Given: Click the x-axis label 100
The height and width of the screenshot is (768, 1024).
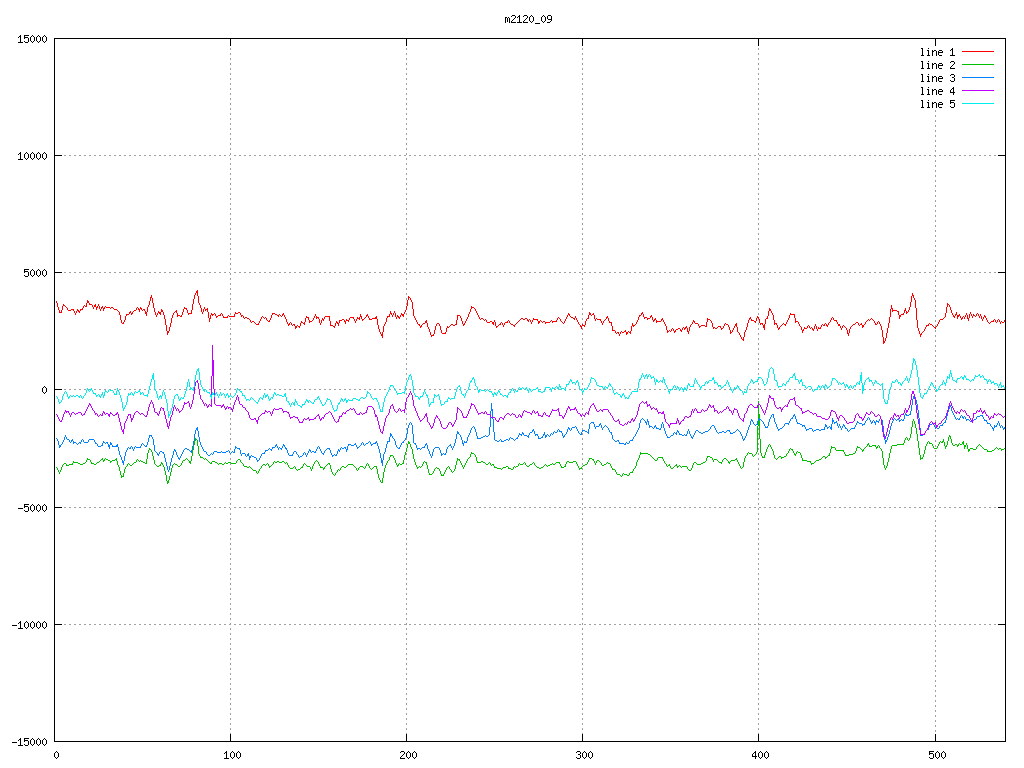Looking at the screenshot, I should [x=232, y=756].
